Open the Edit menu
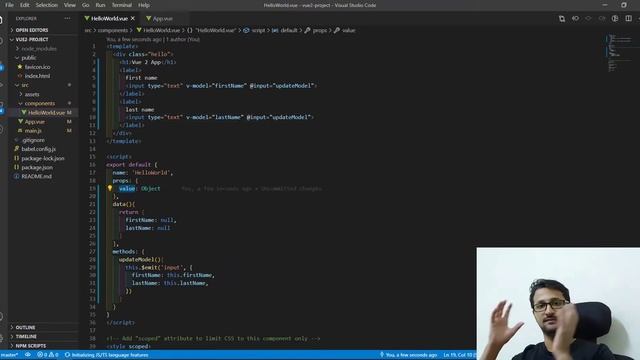The height and width of the screenshot is (360, 640). coord(24,5)
